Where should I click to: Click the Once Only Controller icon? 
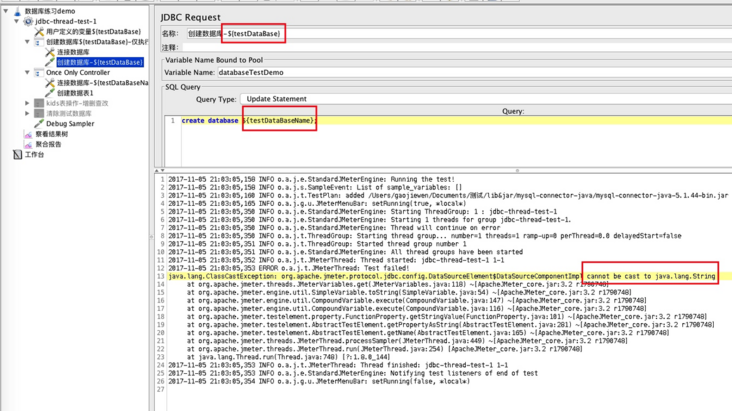click(x=39, y=73)
